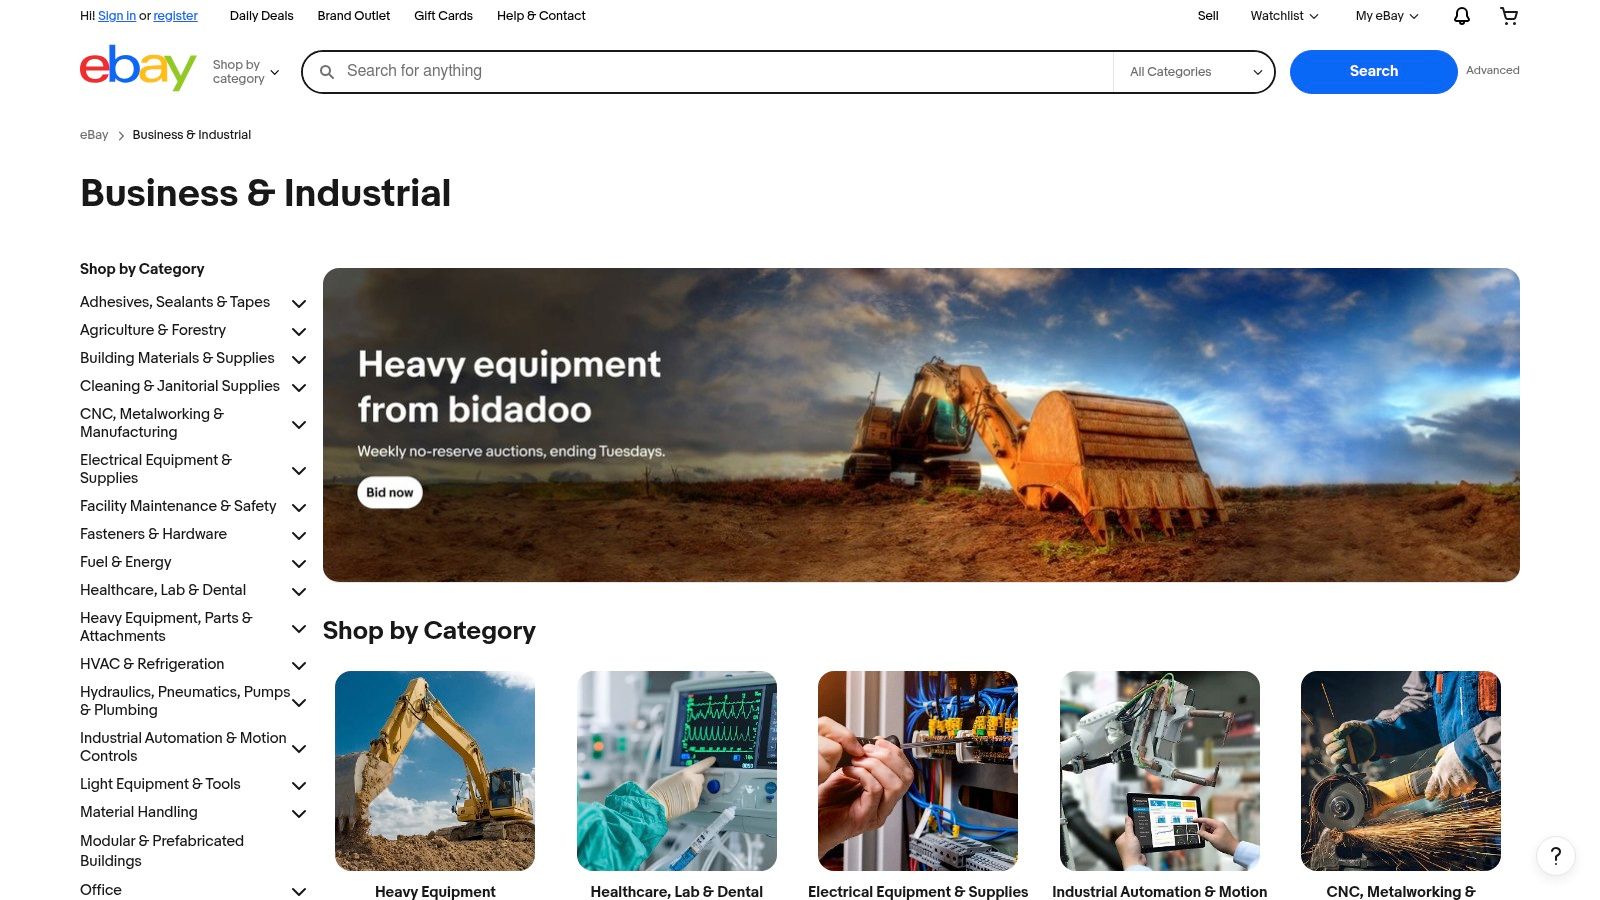The width and height of the screenshot is (1600, 900).
Task: Open the notifications bell icon
Action: coord(1462,16)
